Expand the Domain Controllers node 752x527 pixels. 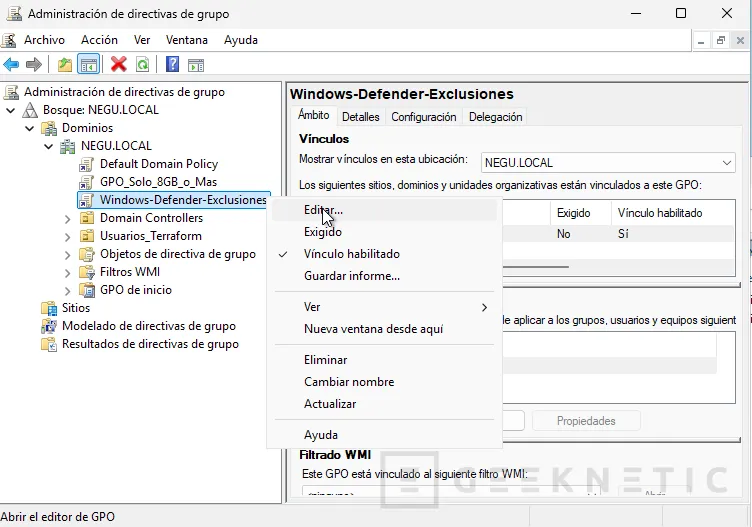[x=68, y=219]
